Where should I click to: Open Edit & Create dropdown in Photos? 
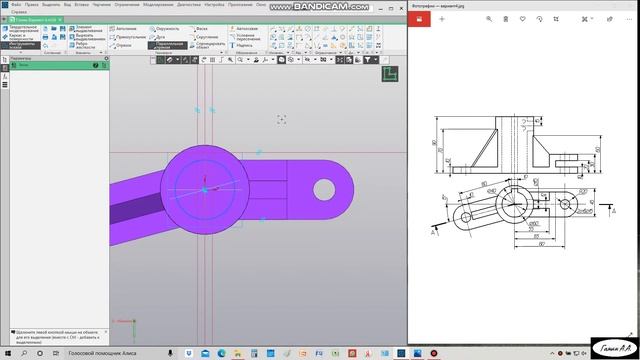click(x=587, y=19)
